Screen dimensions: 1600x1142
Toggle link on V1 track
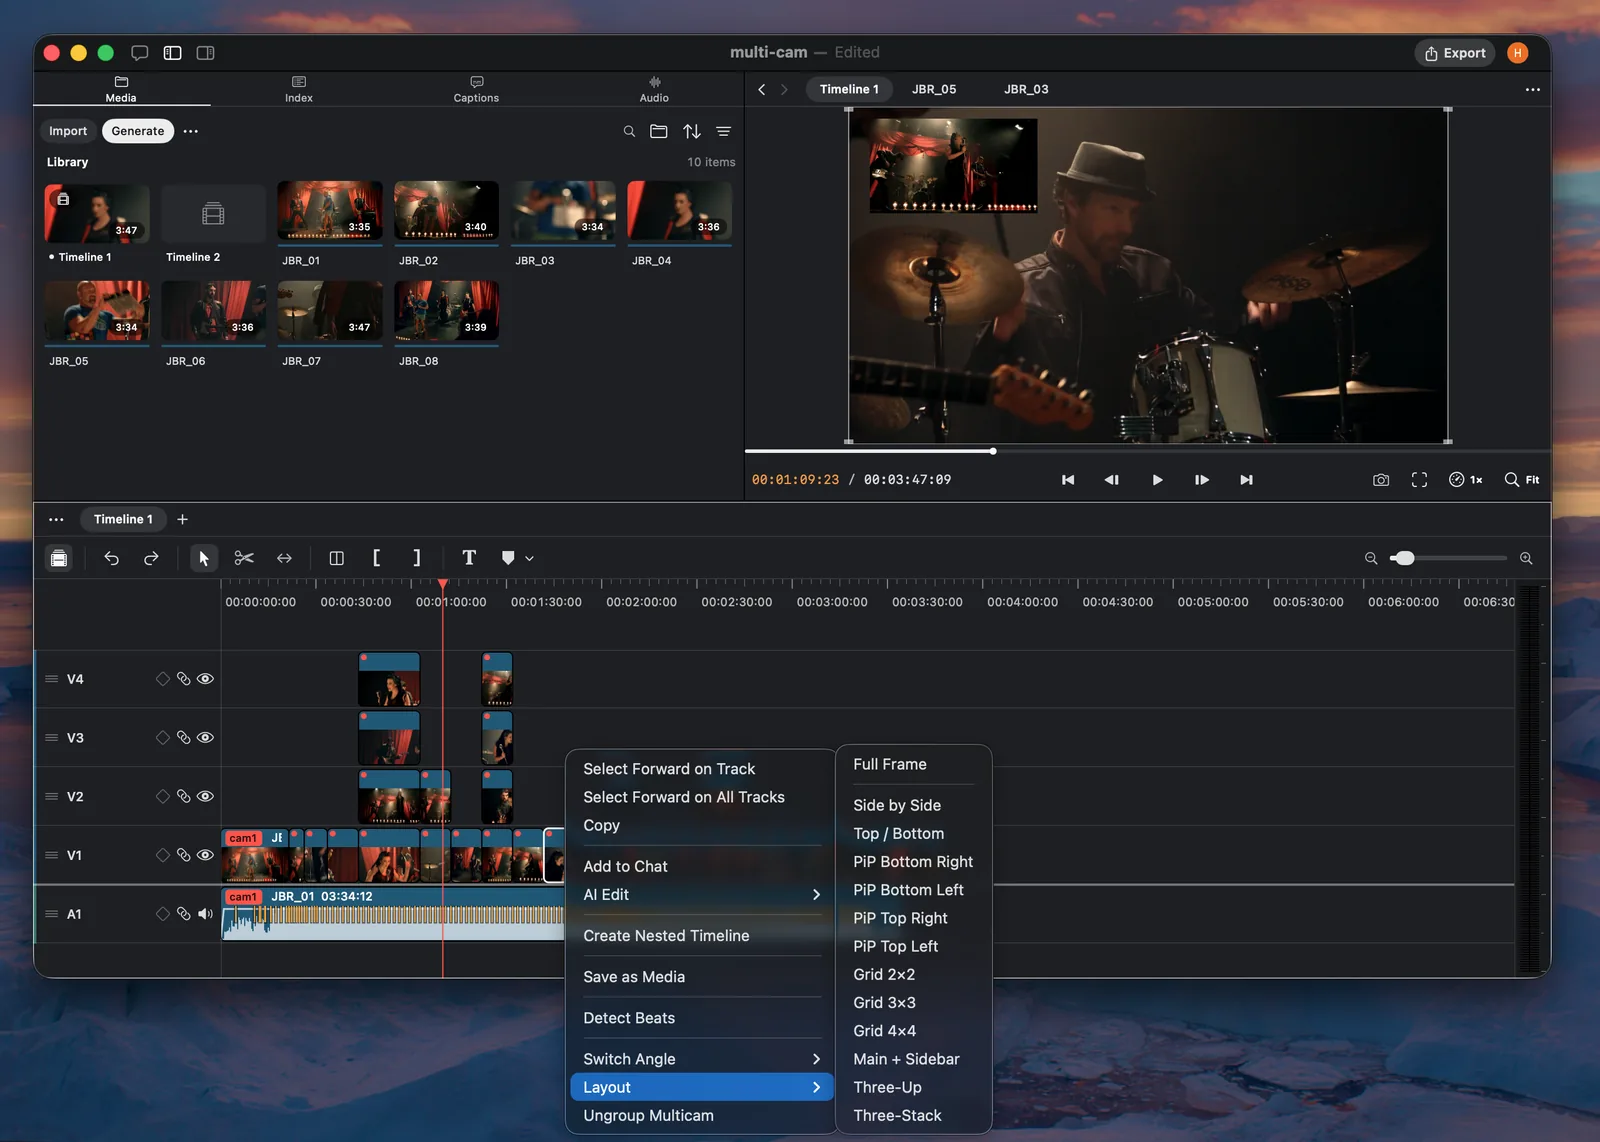[184, 855]
